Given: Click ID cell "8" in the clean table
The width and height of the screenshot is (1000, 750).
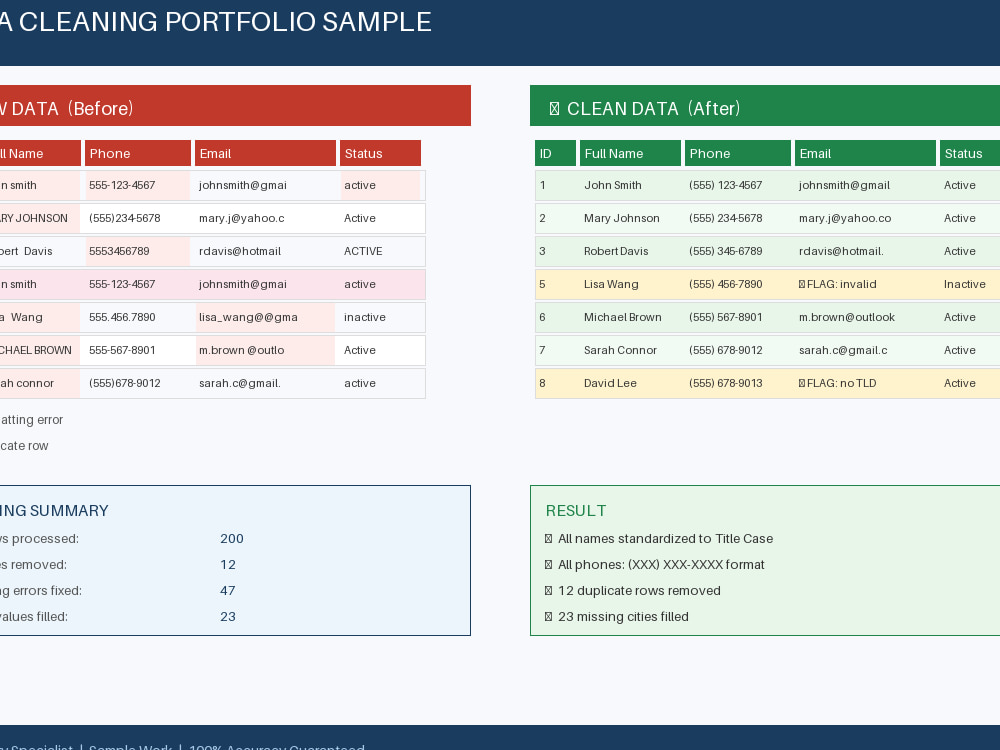Looking at the screenshot, I should (542, 383).
